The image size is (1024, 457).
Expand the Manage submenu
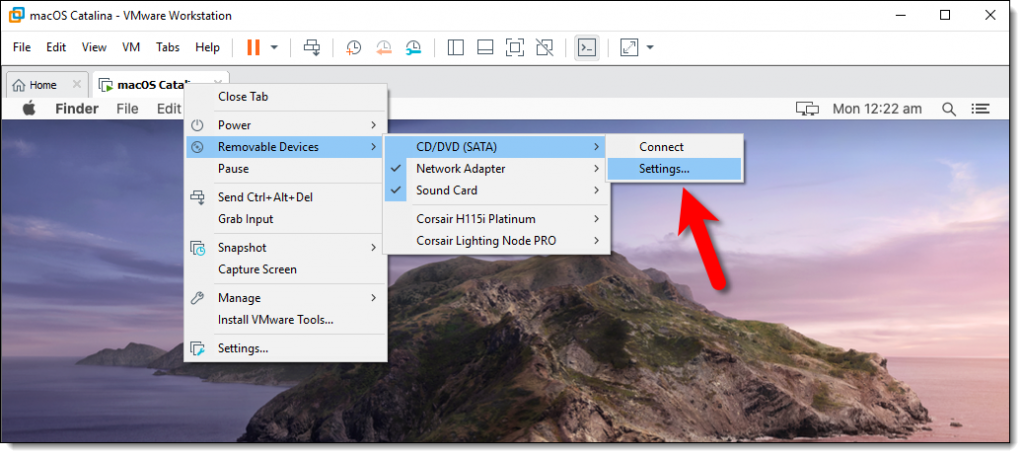coord(286,298)
